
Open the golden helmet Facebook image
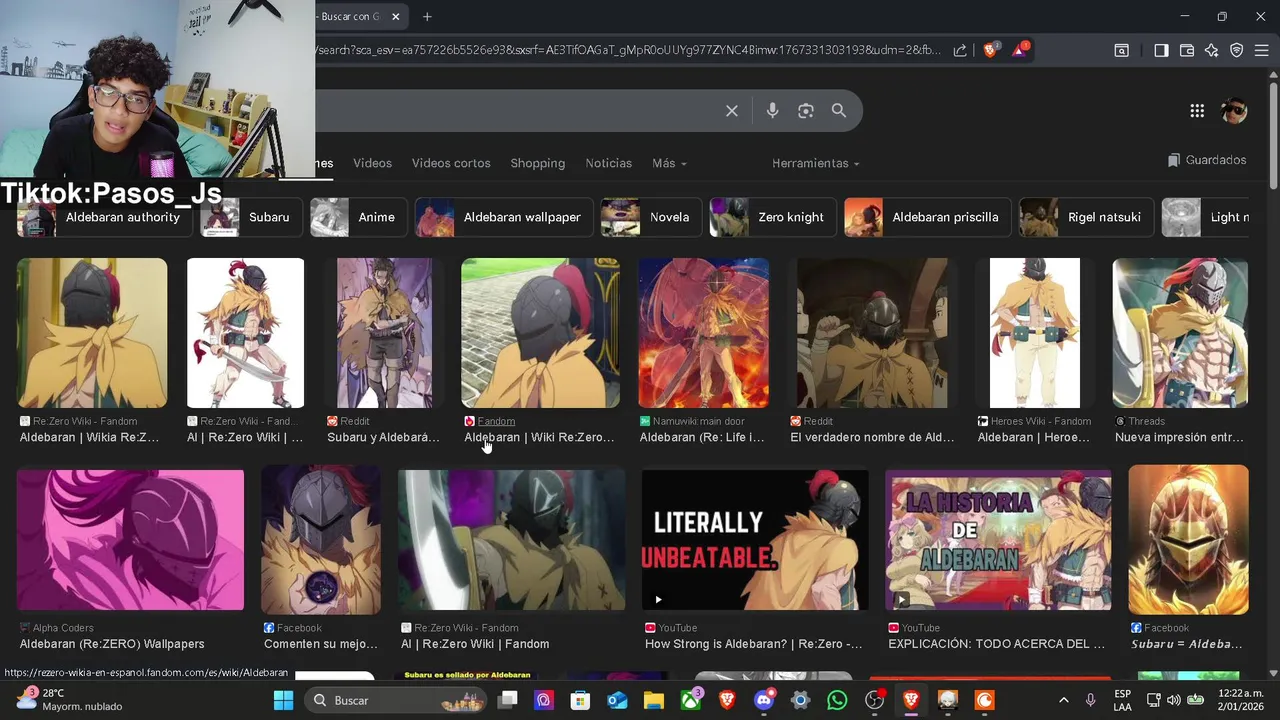tap(1188, 540)
